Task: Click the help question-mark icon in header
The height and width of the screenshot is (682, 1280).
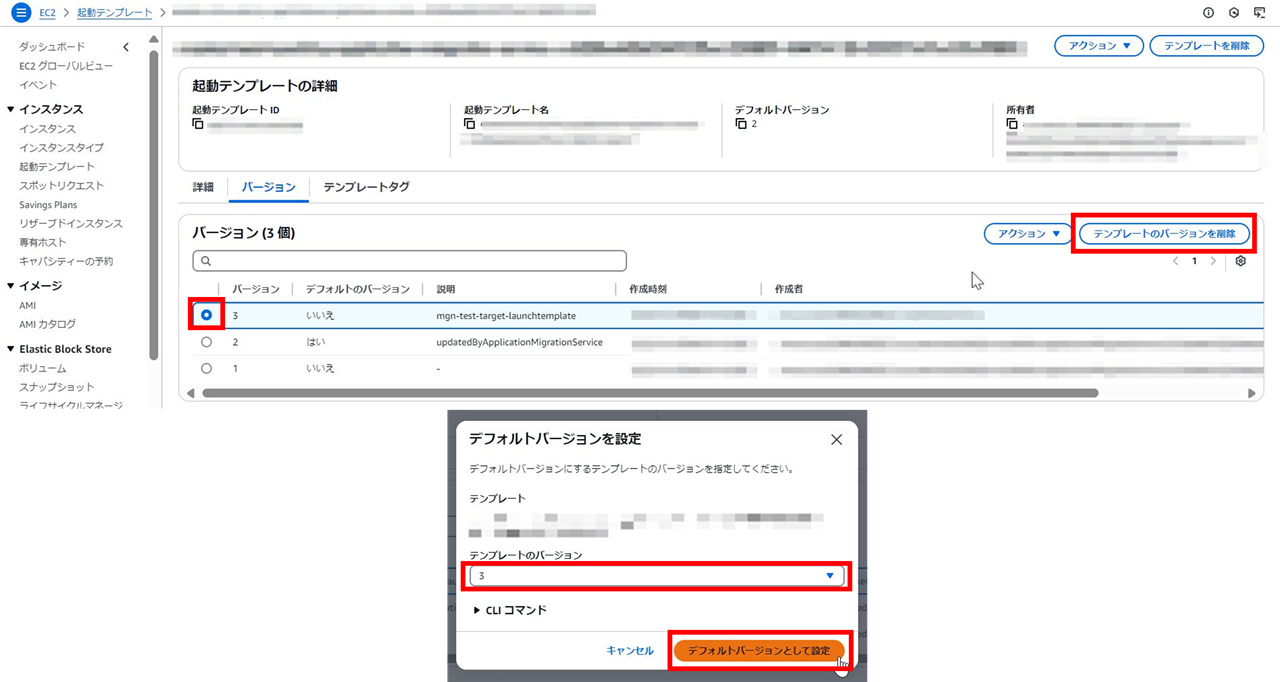Action: pos(1208,13)
